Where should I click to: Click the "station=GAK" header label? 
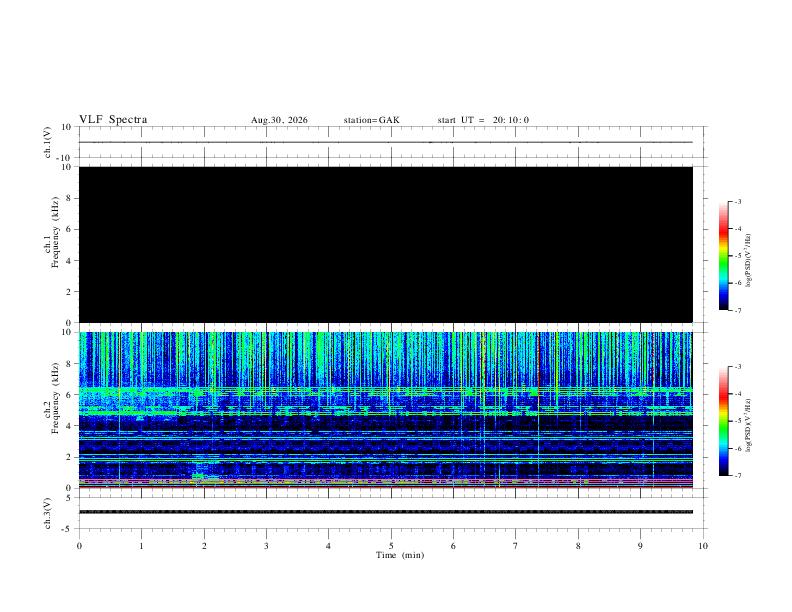pos(371,120)
